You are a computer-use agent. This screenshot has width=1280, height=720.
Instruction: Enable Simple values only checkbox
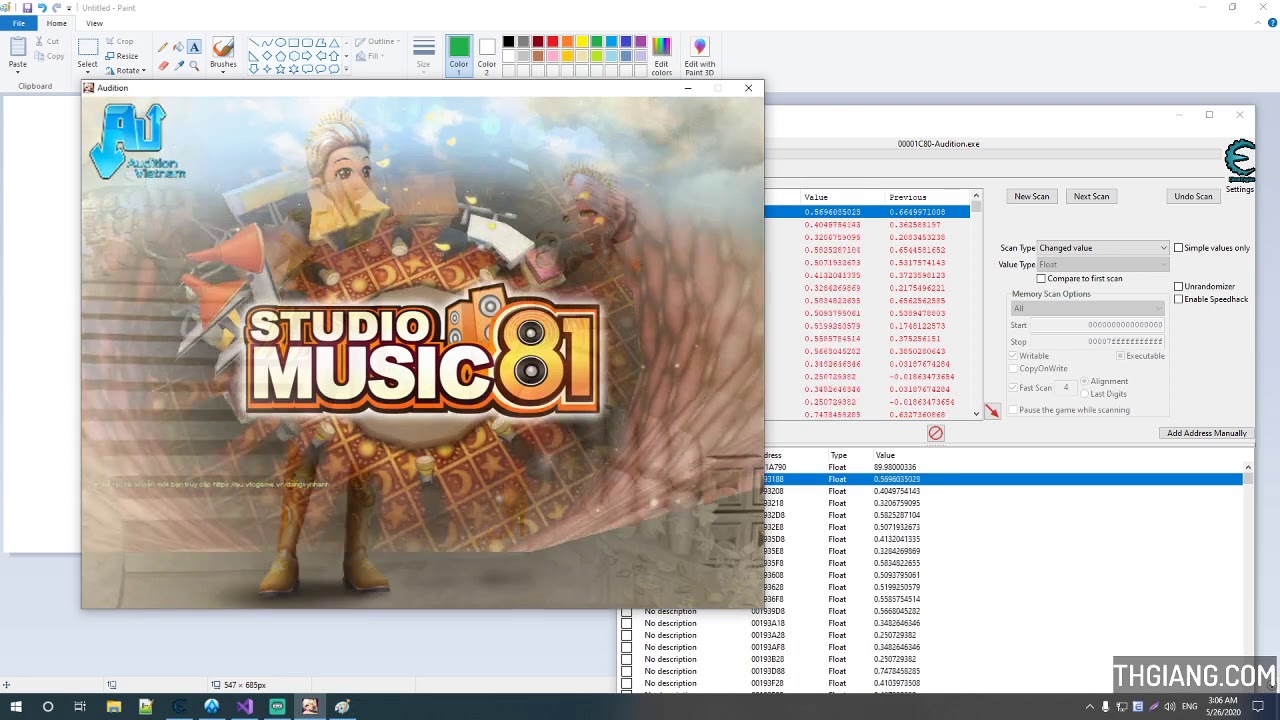click(1178, 248)
